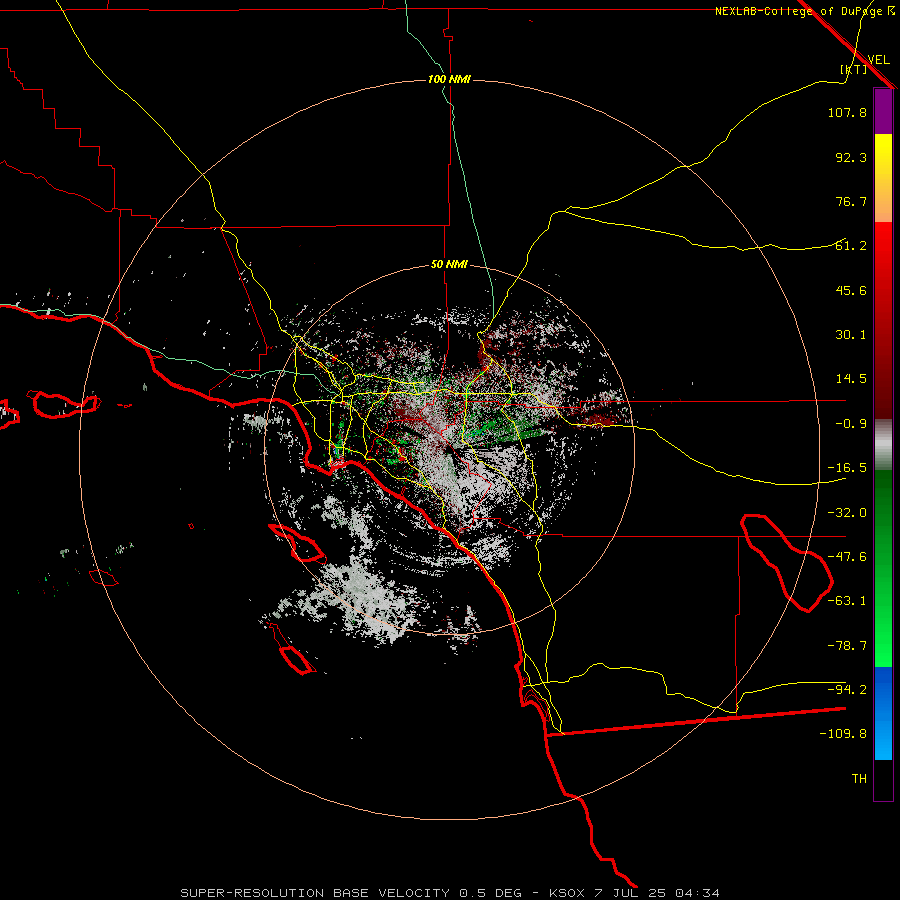The image size is (900, 900).
Task: Click the 76.7 value on velocity scale
Action: pos(851,201)
